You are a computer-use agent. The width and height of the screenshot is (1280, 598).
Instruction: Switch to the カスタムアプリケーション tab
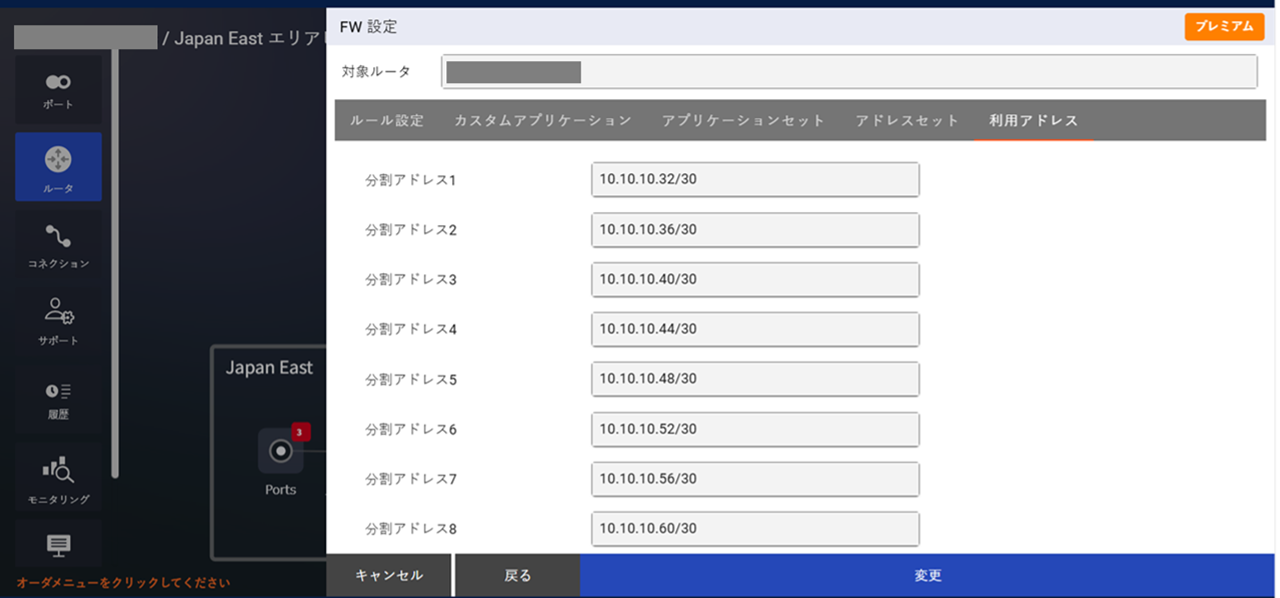(543, 120)
